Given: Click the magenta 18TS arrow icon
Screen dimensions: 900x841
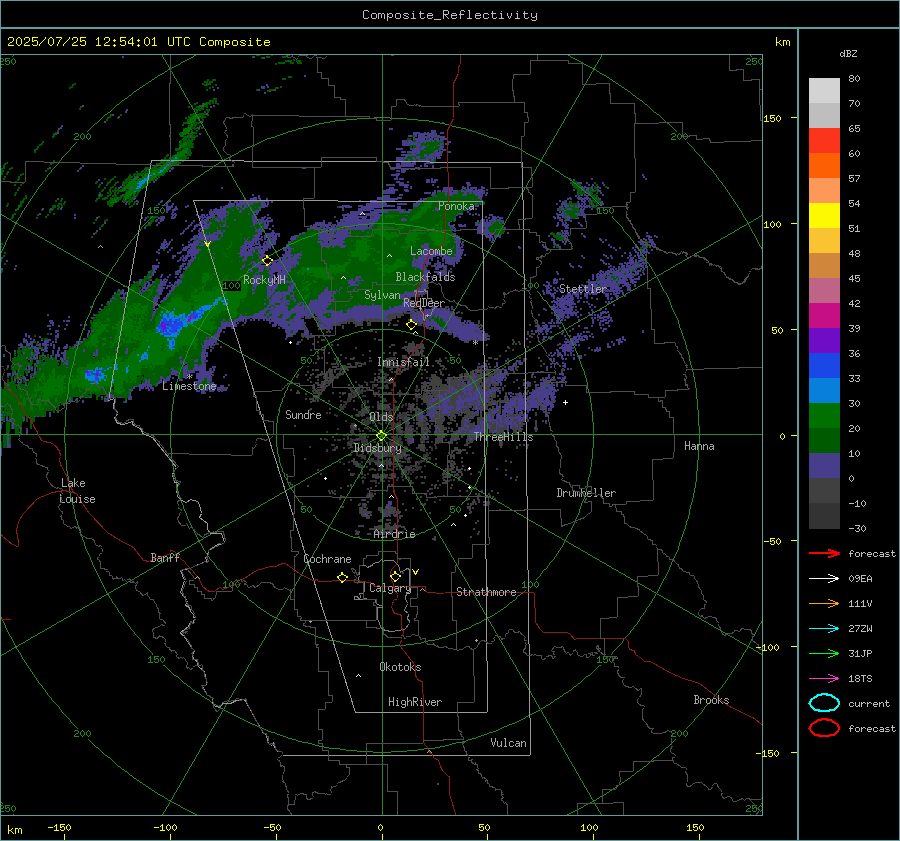Looking at the screenshot, I should click(824, 679).
